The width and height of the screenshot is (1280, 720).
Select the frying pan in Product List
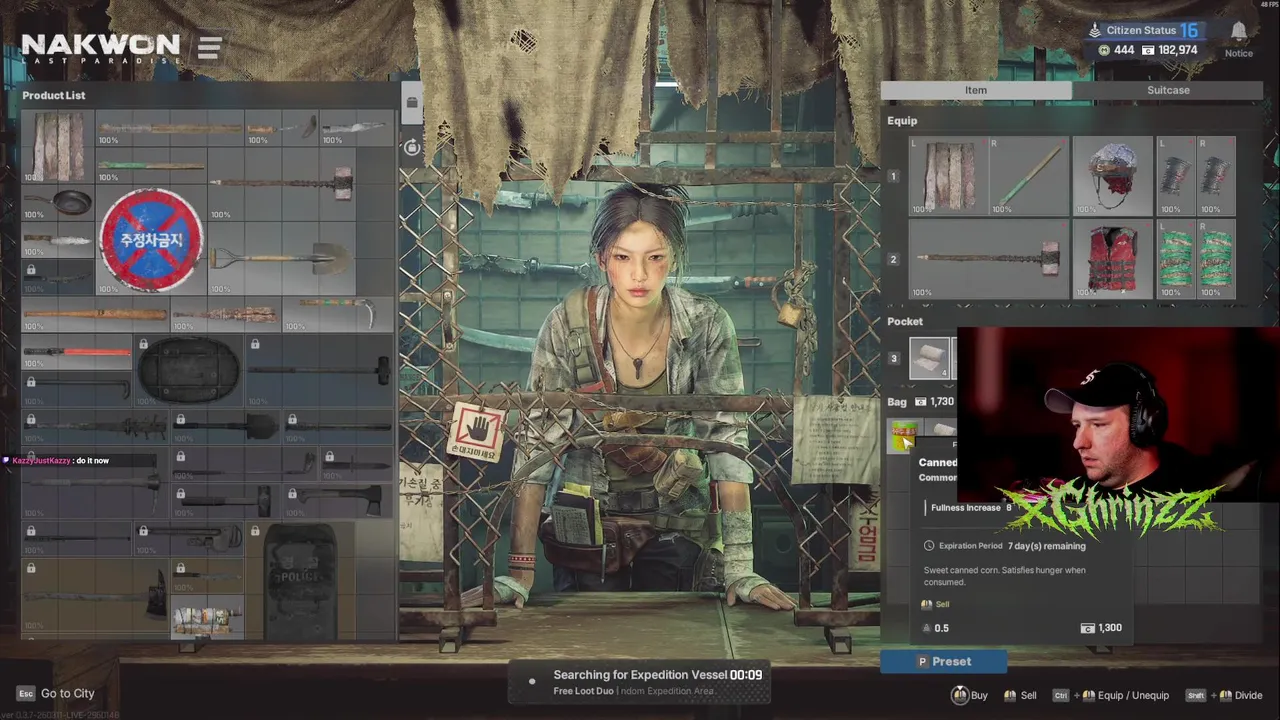click(58, 203)
